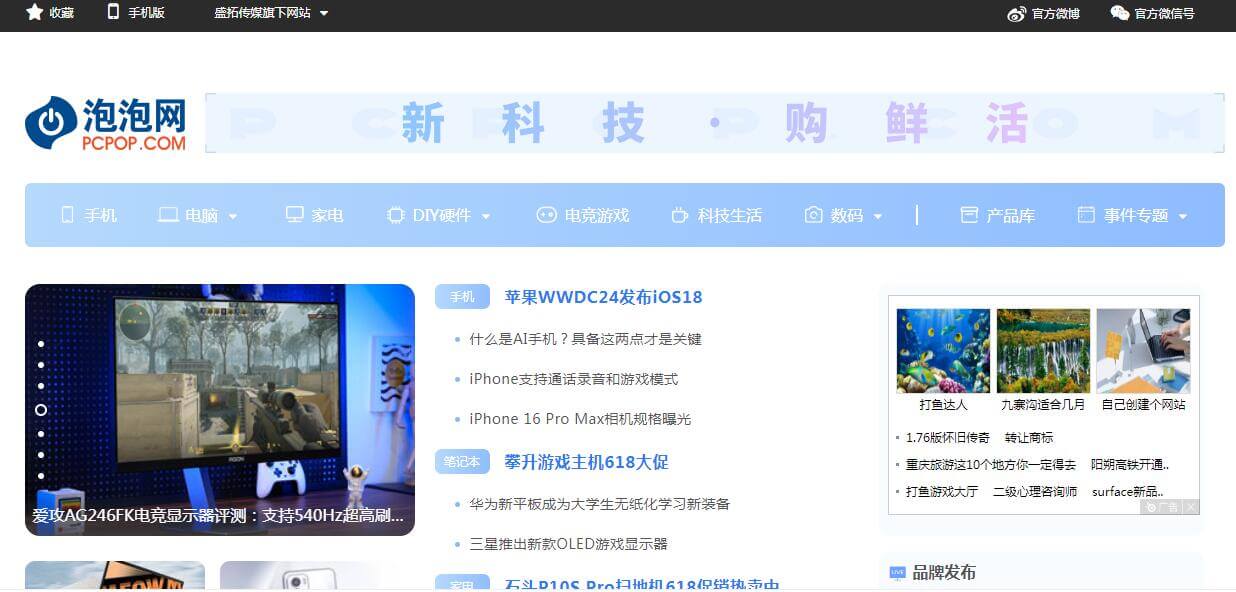
Task: Open the iPhone支持通话录音和游戏模式 article
Action: click(573, 379)
